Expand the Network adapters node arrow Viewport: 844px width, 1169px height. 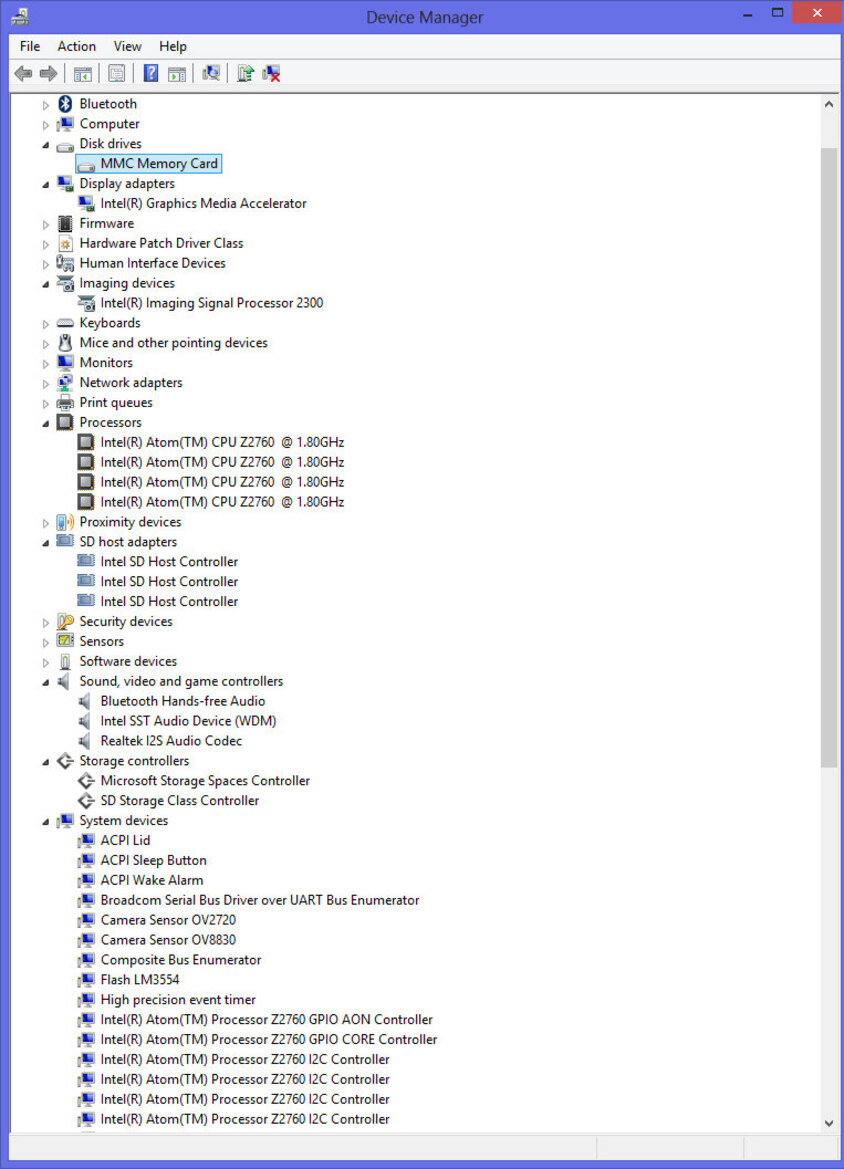coord(45,384)
